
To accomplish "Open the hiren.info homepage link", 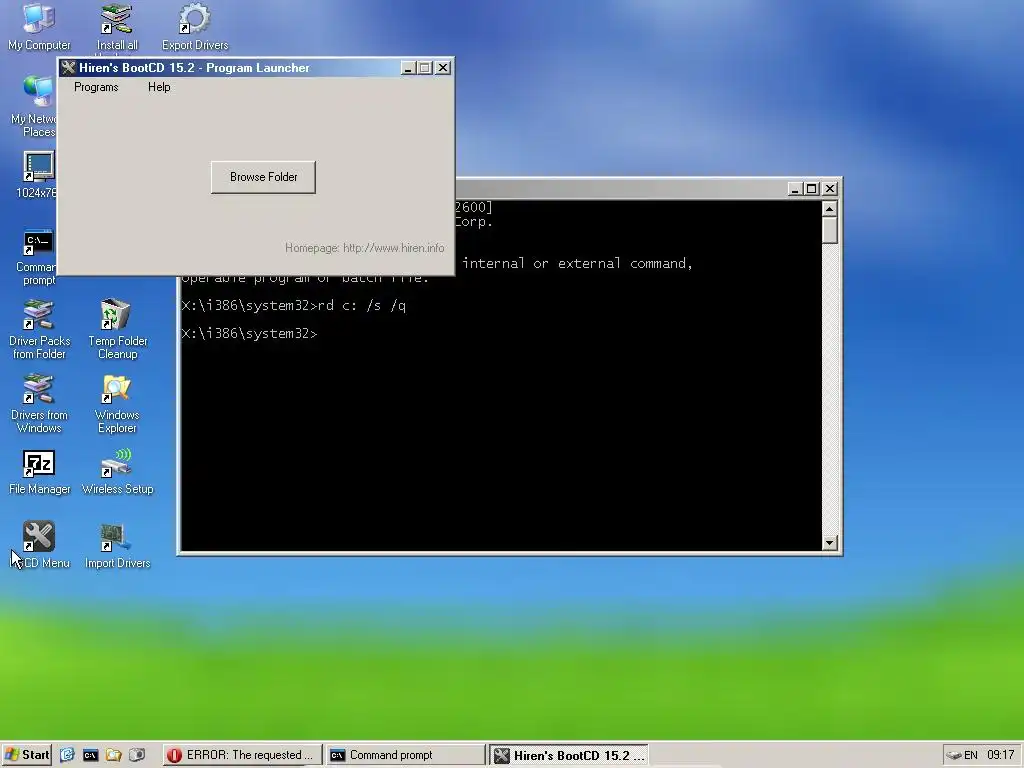I will [x=364, y=248].
